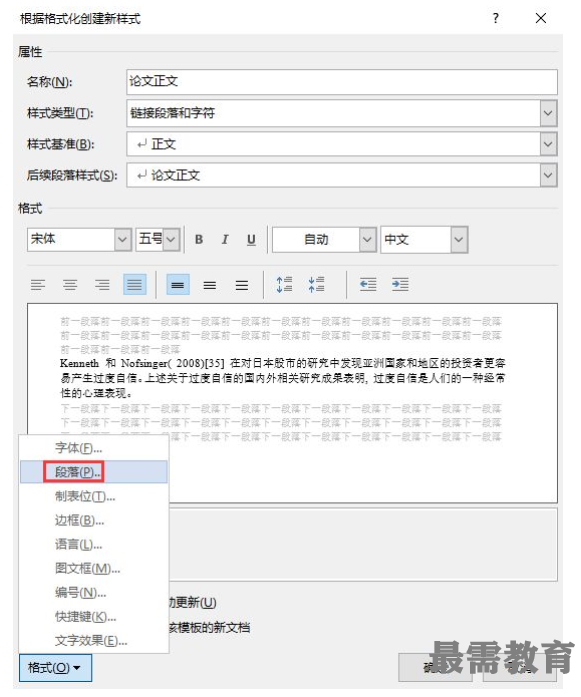
Task: Toggle Underline formatting button
Action: 251,240
